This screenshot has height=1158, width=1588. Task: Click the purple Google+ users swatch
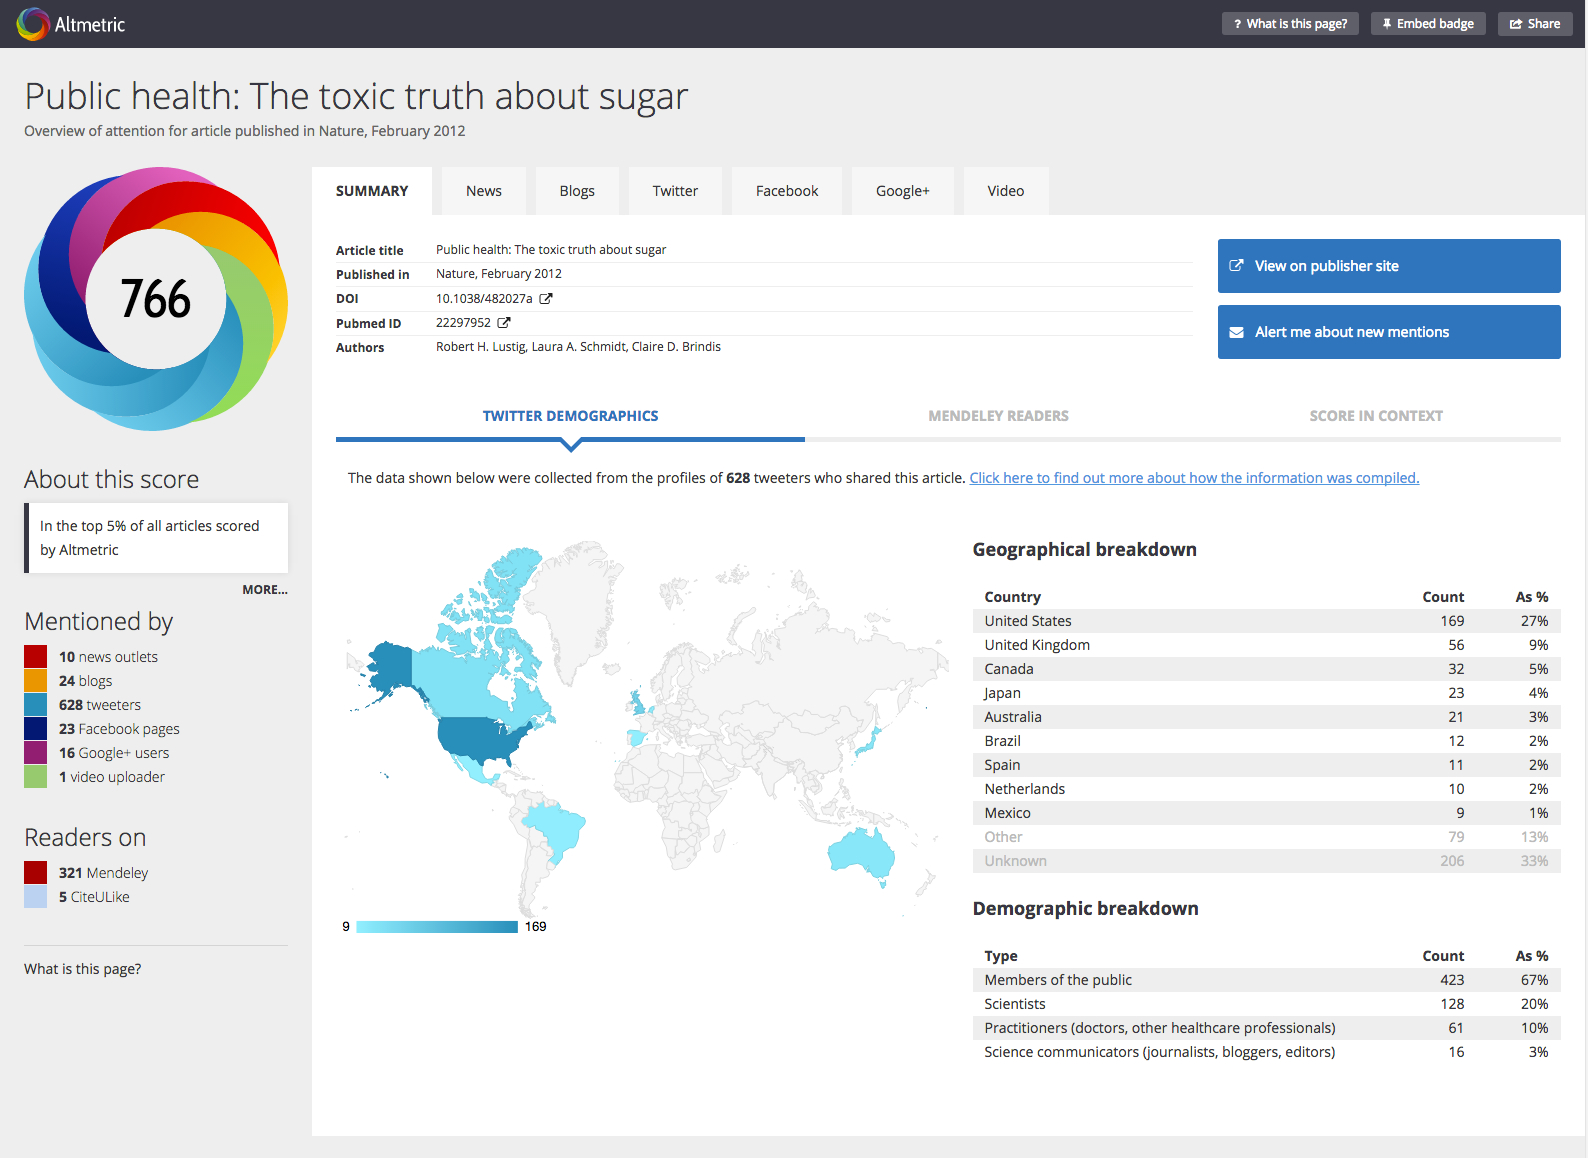pyautogui.click(x=35, y=752)
